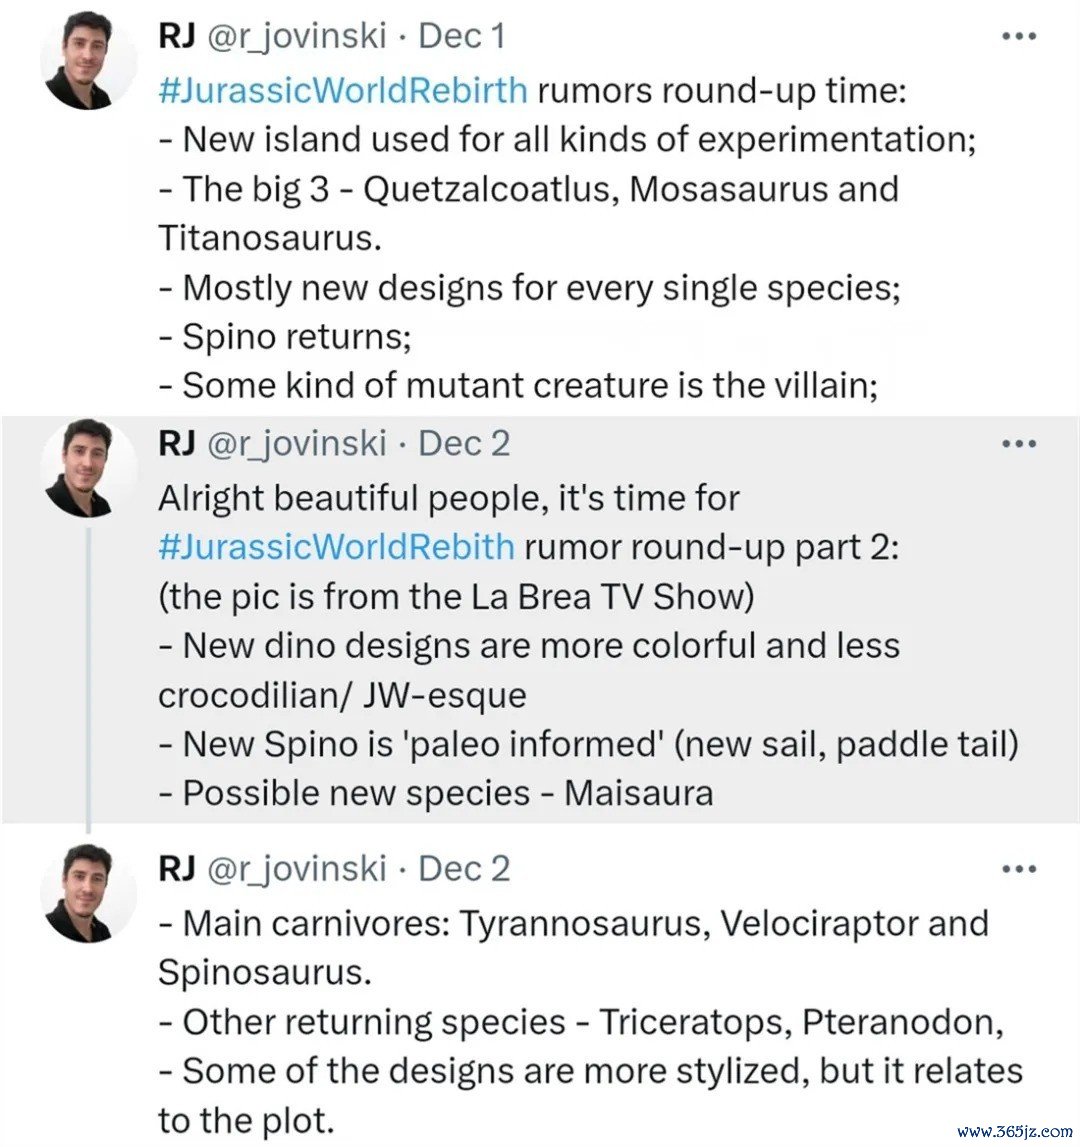Click the @r_jovinski handle on the Dec 1 tweet
The image size is (1080, 1147).
click(x=295, y=36)
